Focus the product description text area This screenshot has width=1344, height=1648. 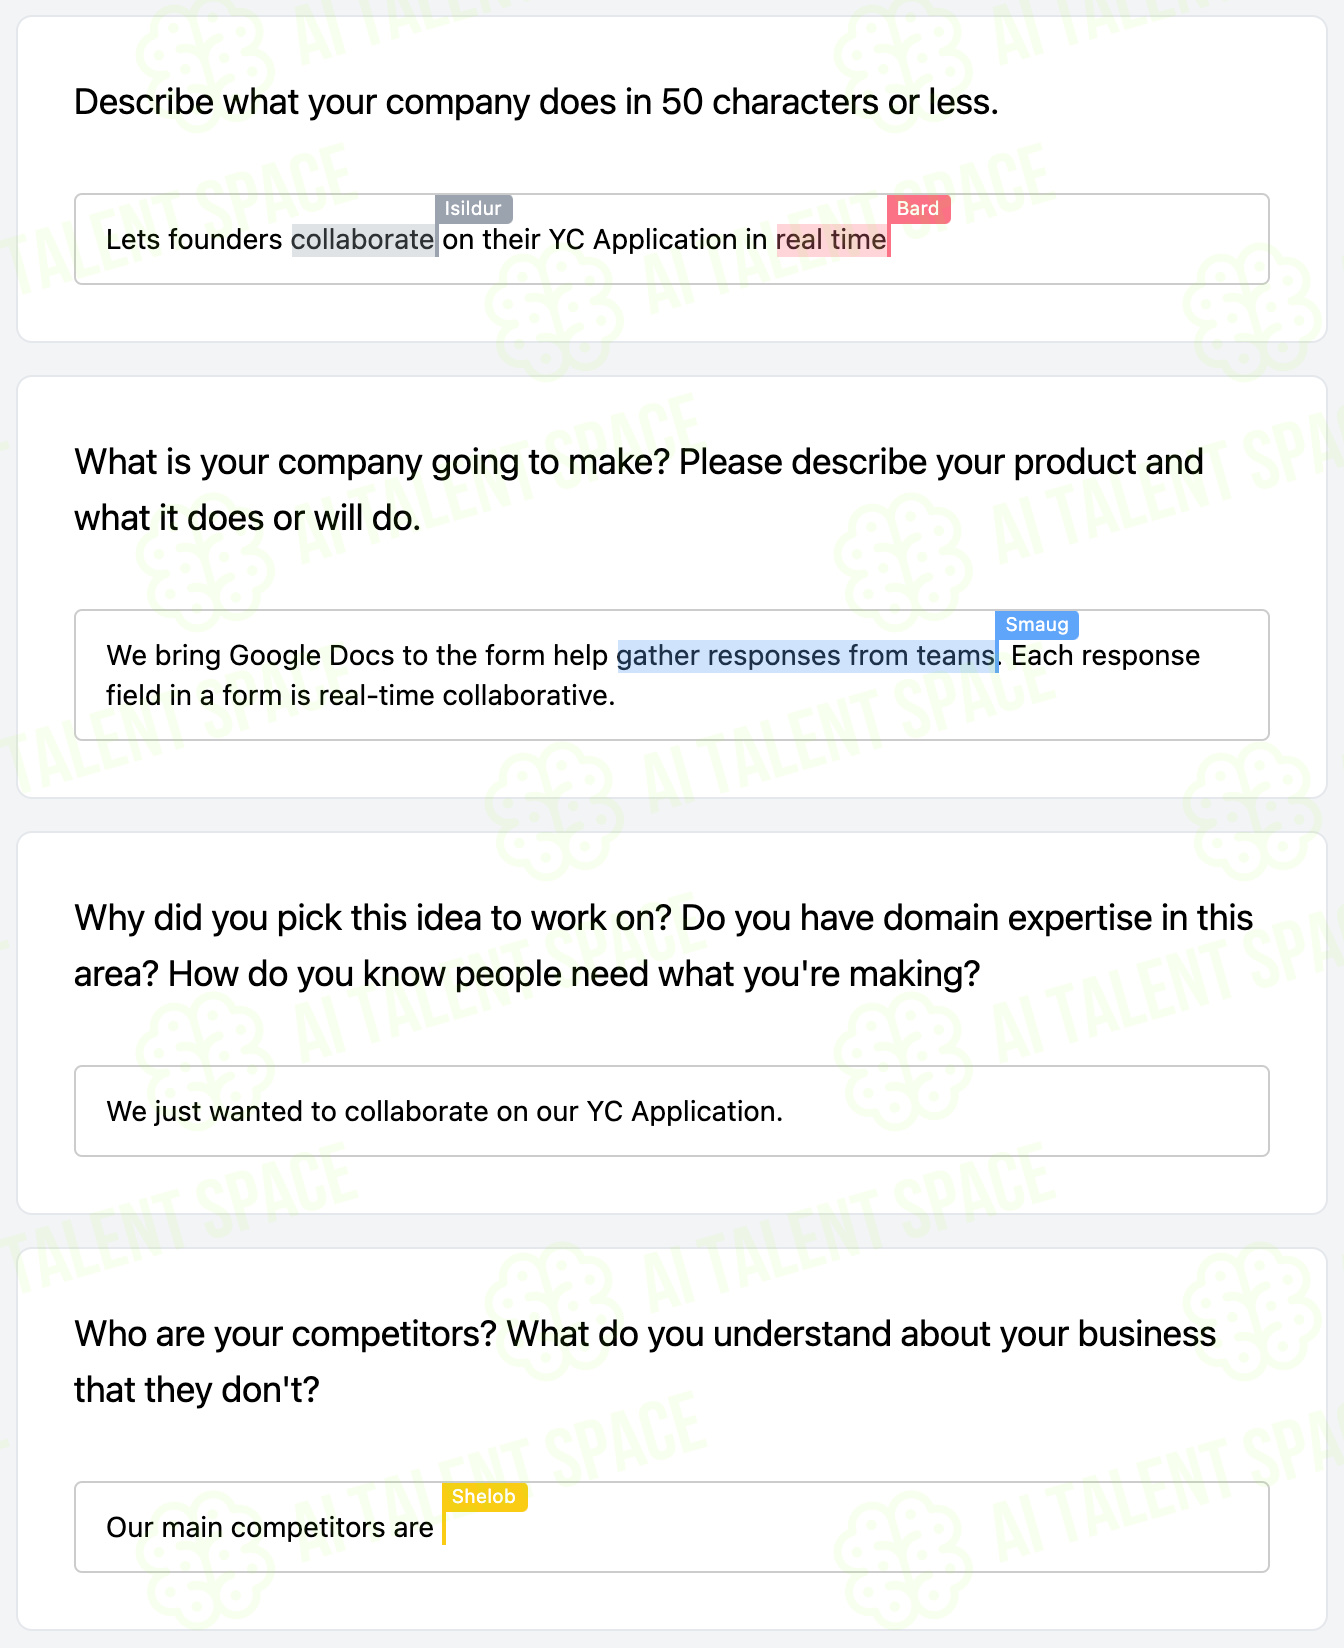(672, 675)
